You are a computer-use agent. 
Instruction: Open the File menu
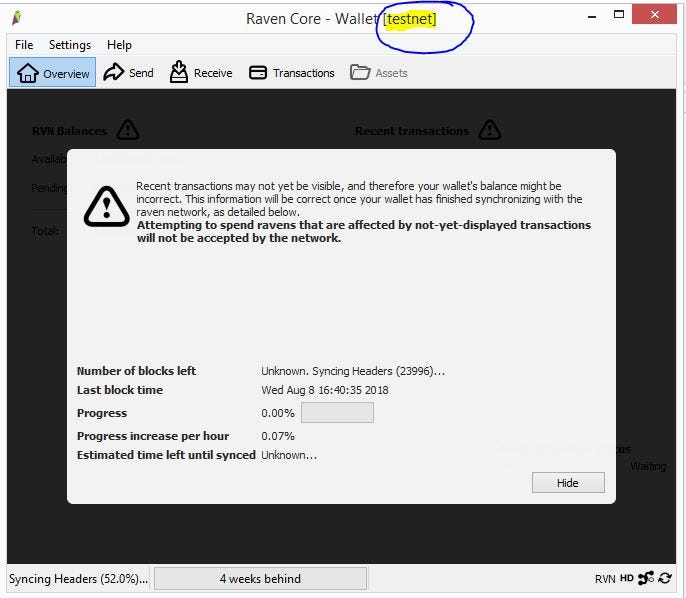(x=24, y=45)
